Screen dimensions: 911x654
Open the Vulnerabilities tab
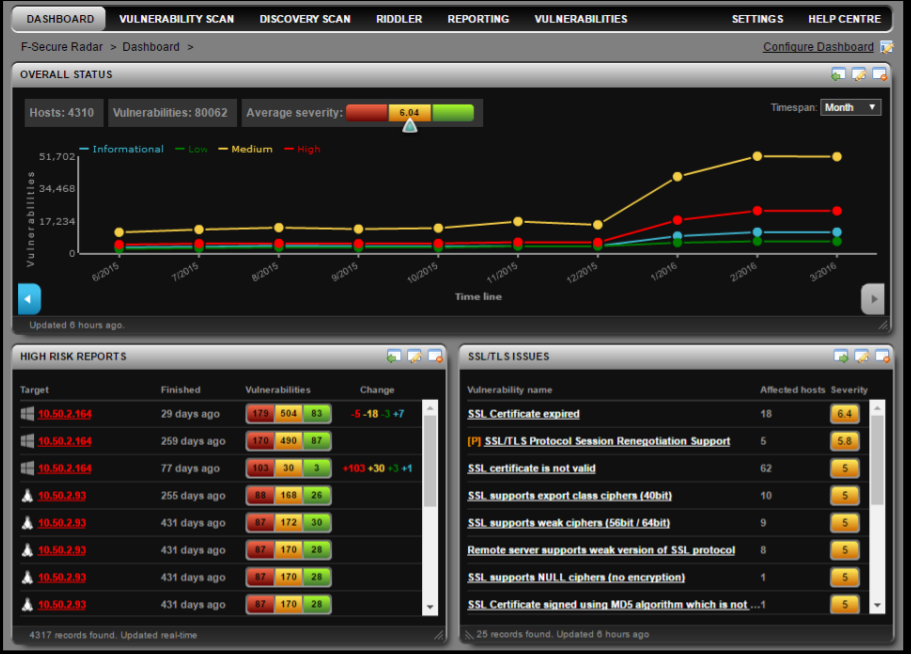[x=581, y=19]
